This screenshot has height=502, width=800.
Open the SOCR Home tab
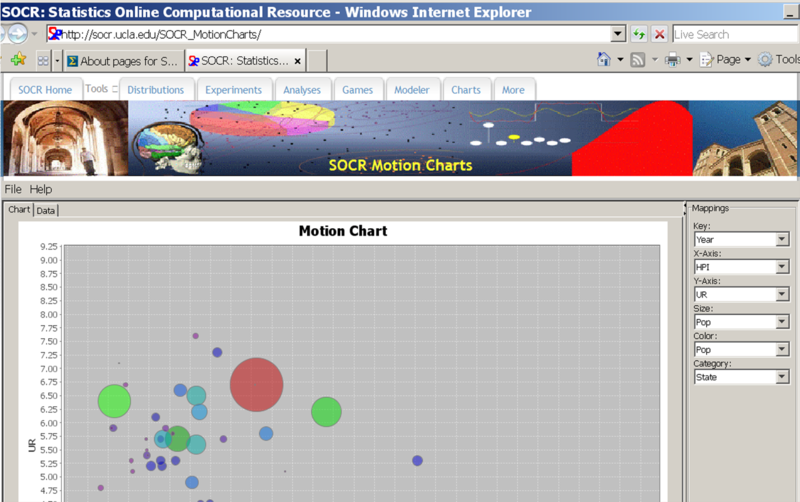45,90
